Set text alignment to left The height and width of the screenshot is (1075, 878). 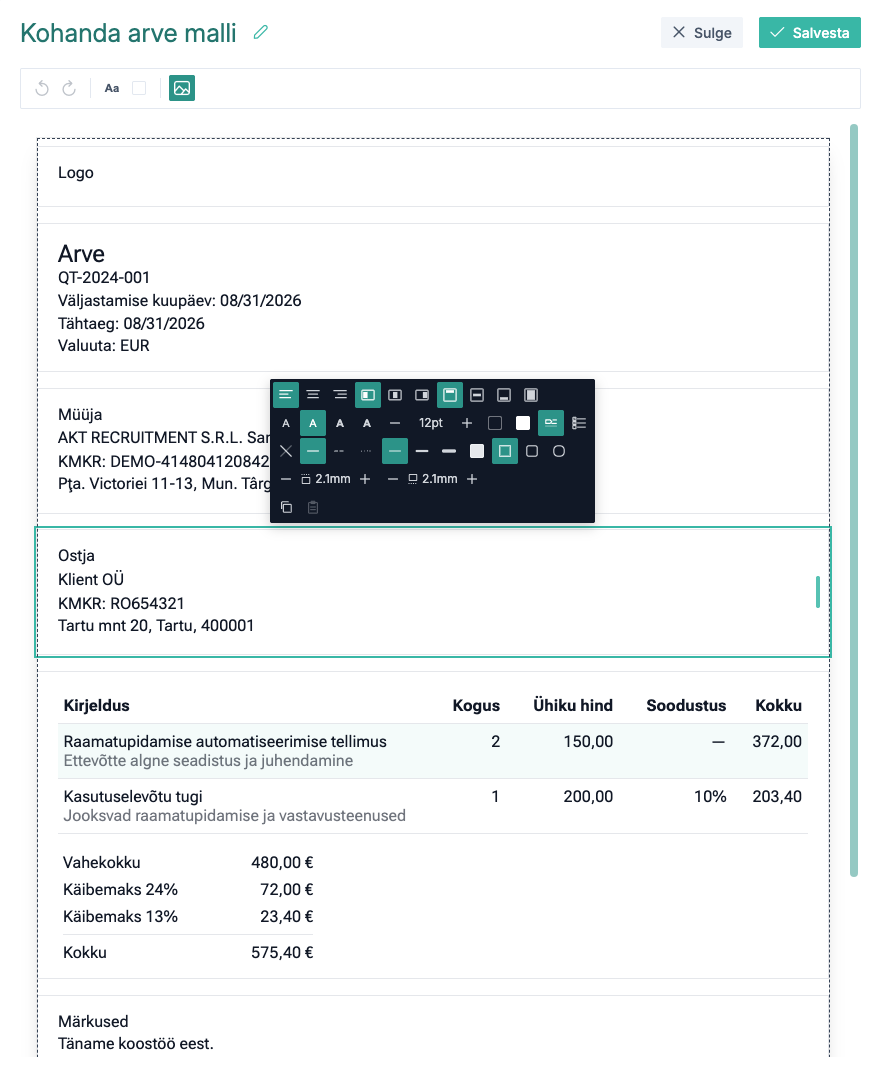[x=286, y=395]
